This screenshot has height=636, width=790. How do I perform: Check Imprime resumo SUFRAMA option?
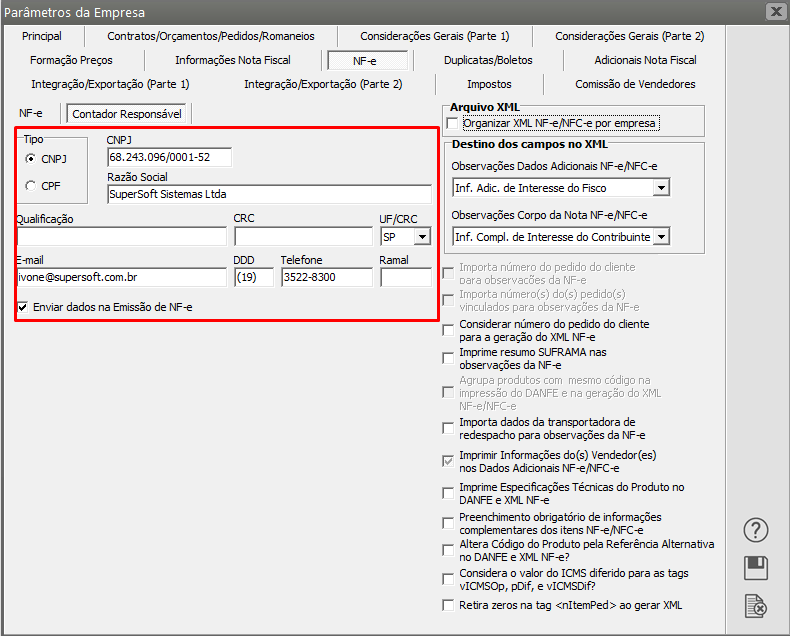coord(448,357)
